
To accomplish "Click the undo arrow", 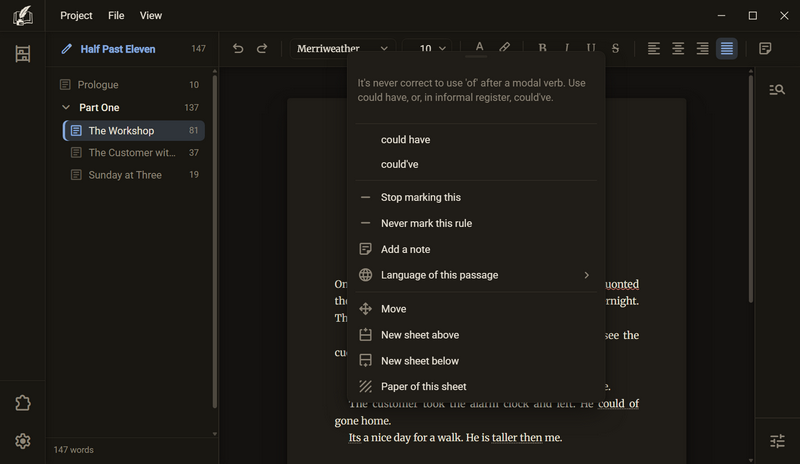I will [238, 48].
